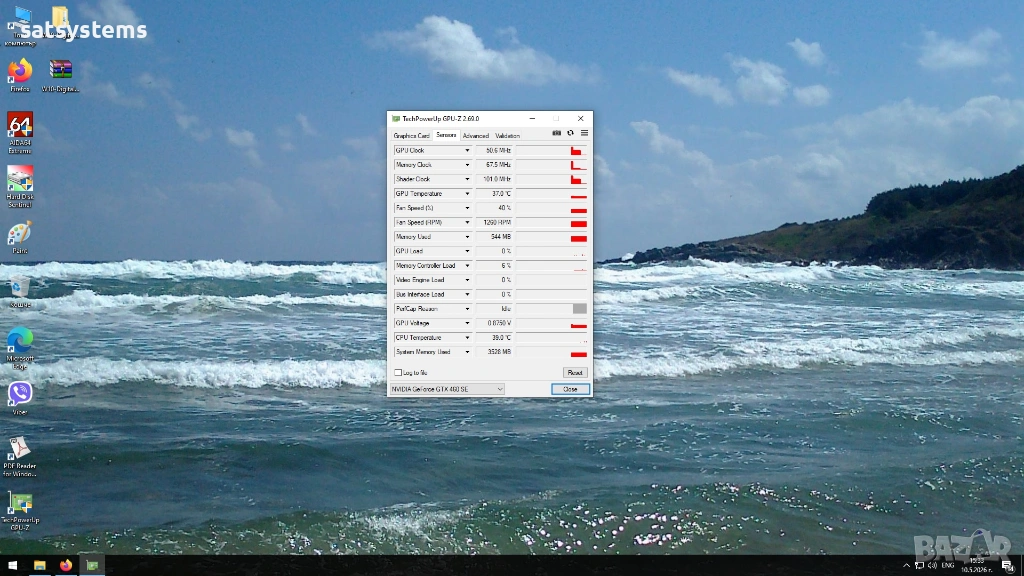Image resolution: width=1024 pixels, height=576 pixels.
Task: Open AIDA64 Extreme desktop icon
Action: click(20, 133)
